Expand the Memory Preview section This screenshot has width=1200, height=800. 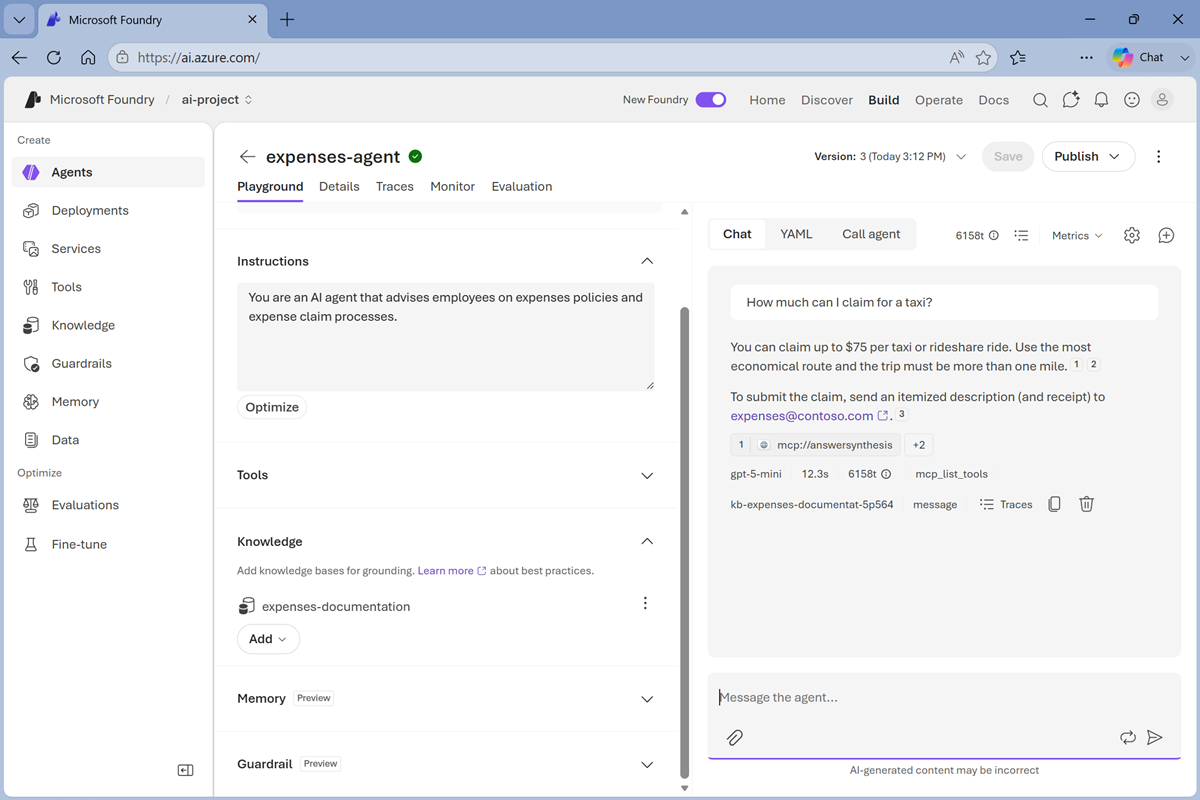647,699
